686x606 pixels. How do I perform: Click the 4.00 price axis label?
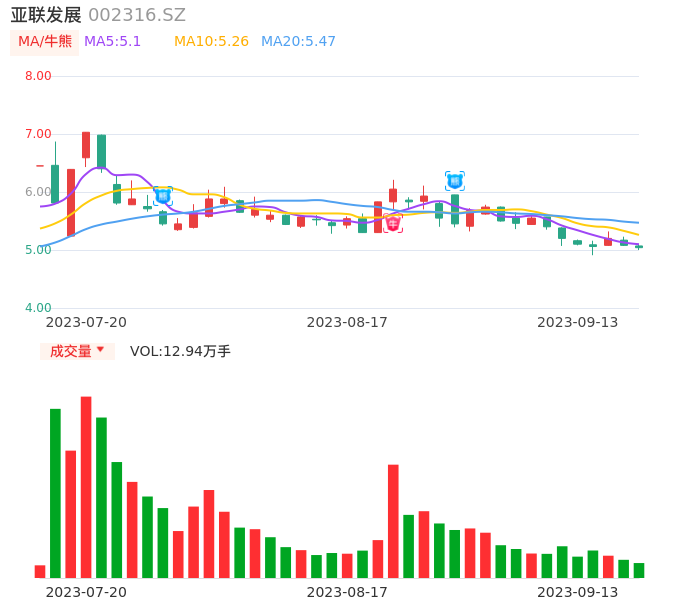(x=38, y=308)
